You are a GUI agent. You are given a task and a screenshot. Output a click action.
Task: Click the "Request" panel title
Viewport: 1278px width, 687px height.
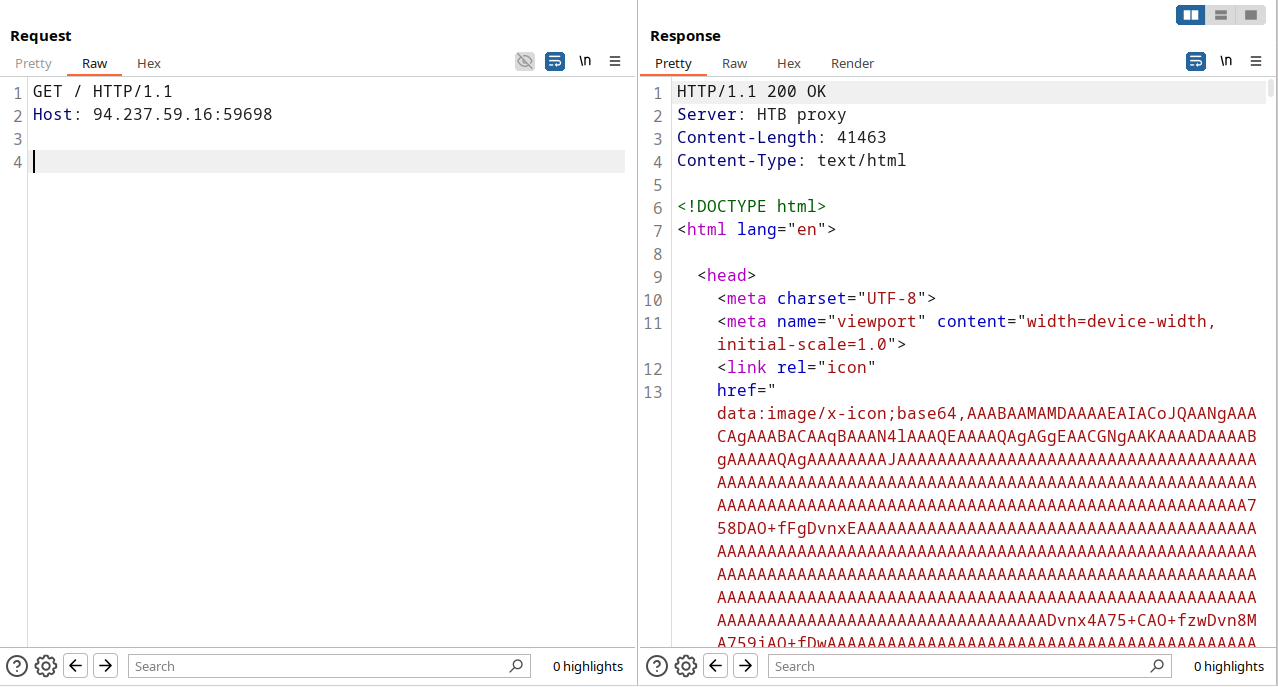click(x=41, y=36)
